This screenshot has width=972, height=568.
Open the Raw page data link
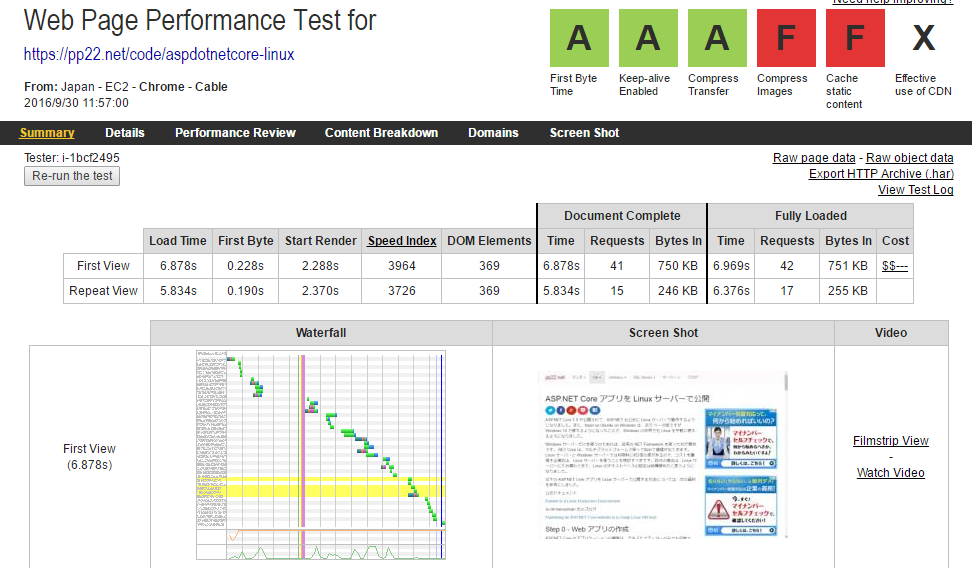pyautogui.click(x=814, y=158)
